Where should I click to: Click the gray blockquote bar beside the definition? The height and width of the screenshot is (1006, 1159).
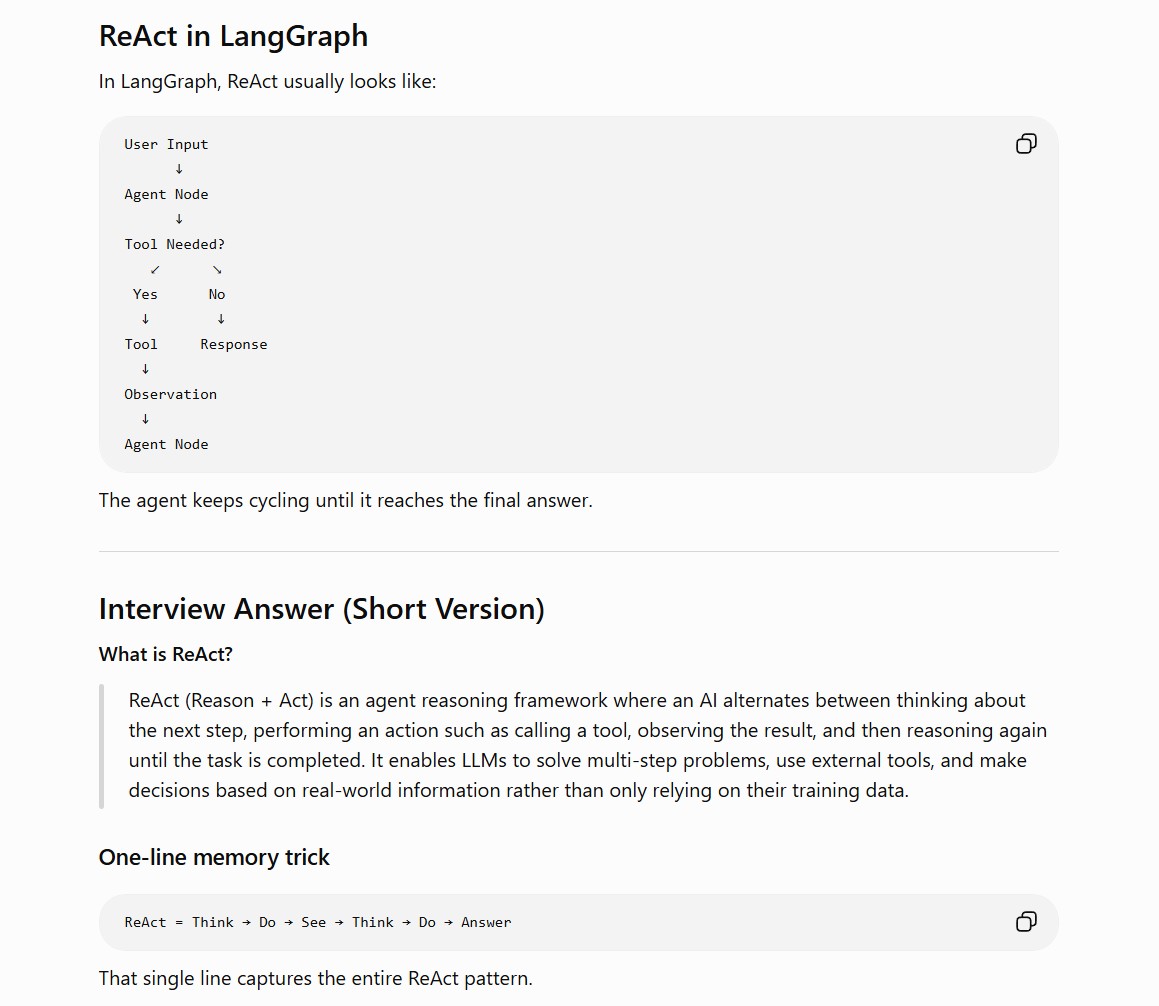point(101,747)
